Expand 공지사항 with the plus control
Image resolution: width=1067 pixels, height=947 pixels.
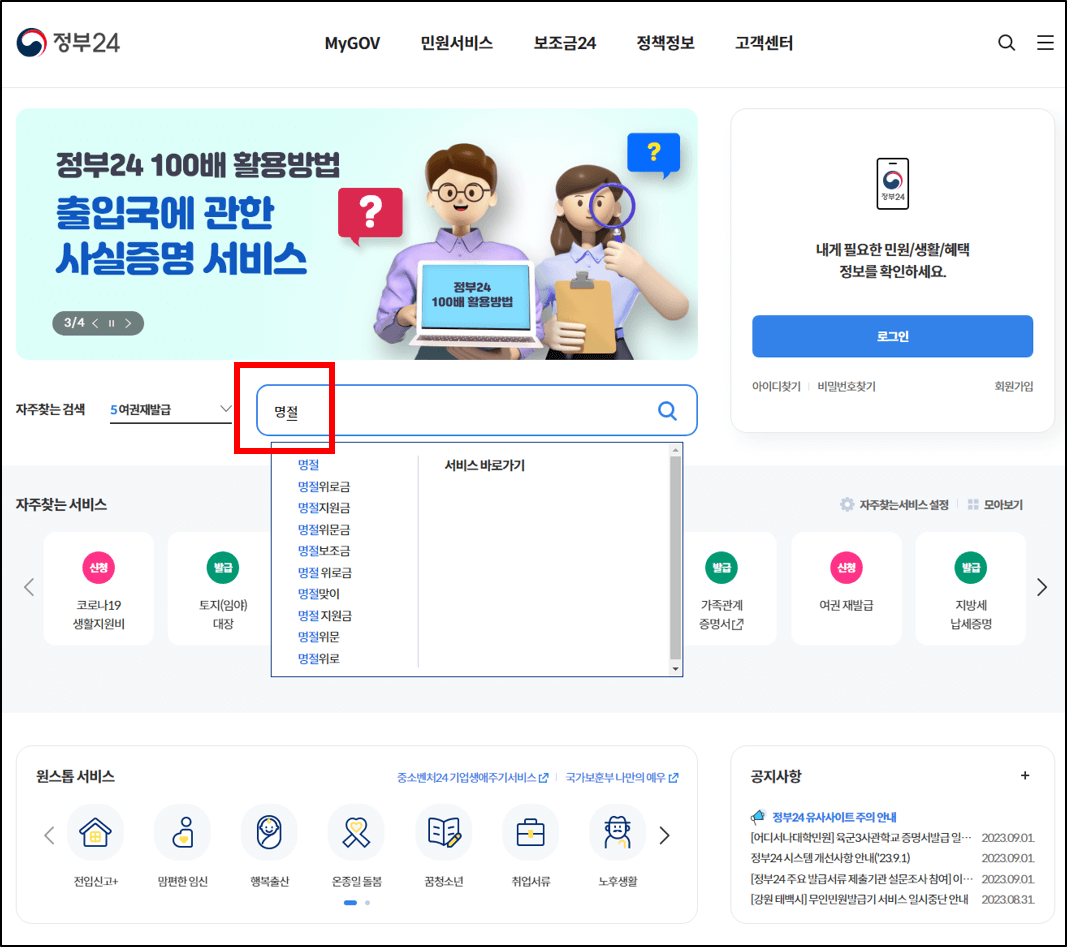(1026, 776)
